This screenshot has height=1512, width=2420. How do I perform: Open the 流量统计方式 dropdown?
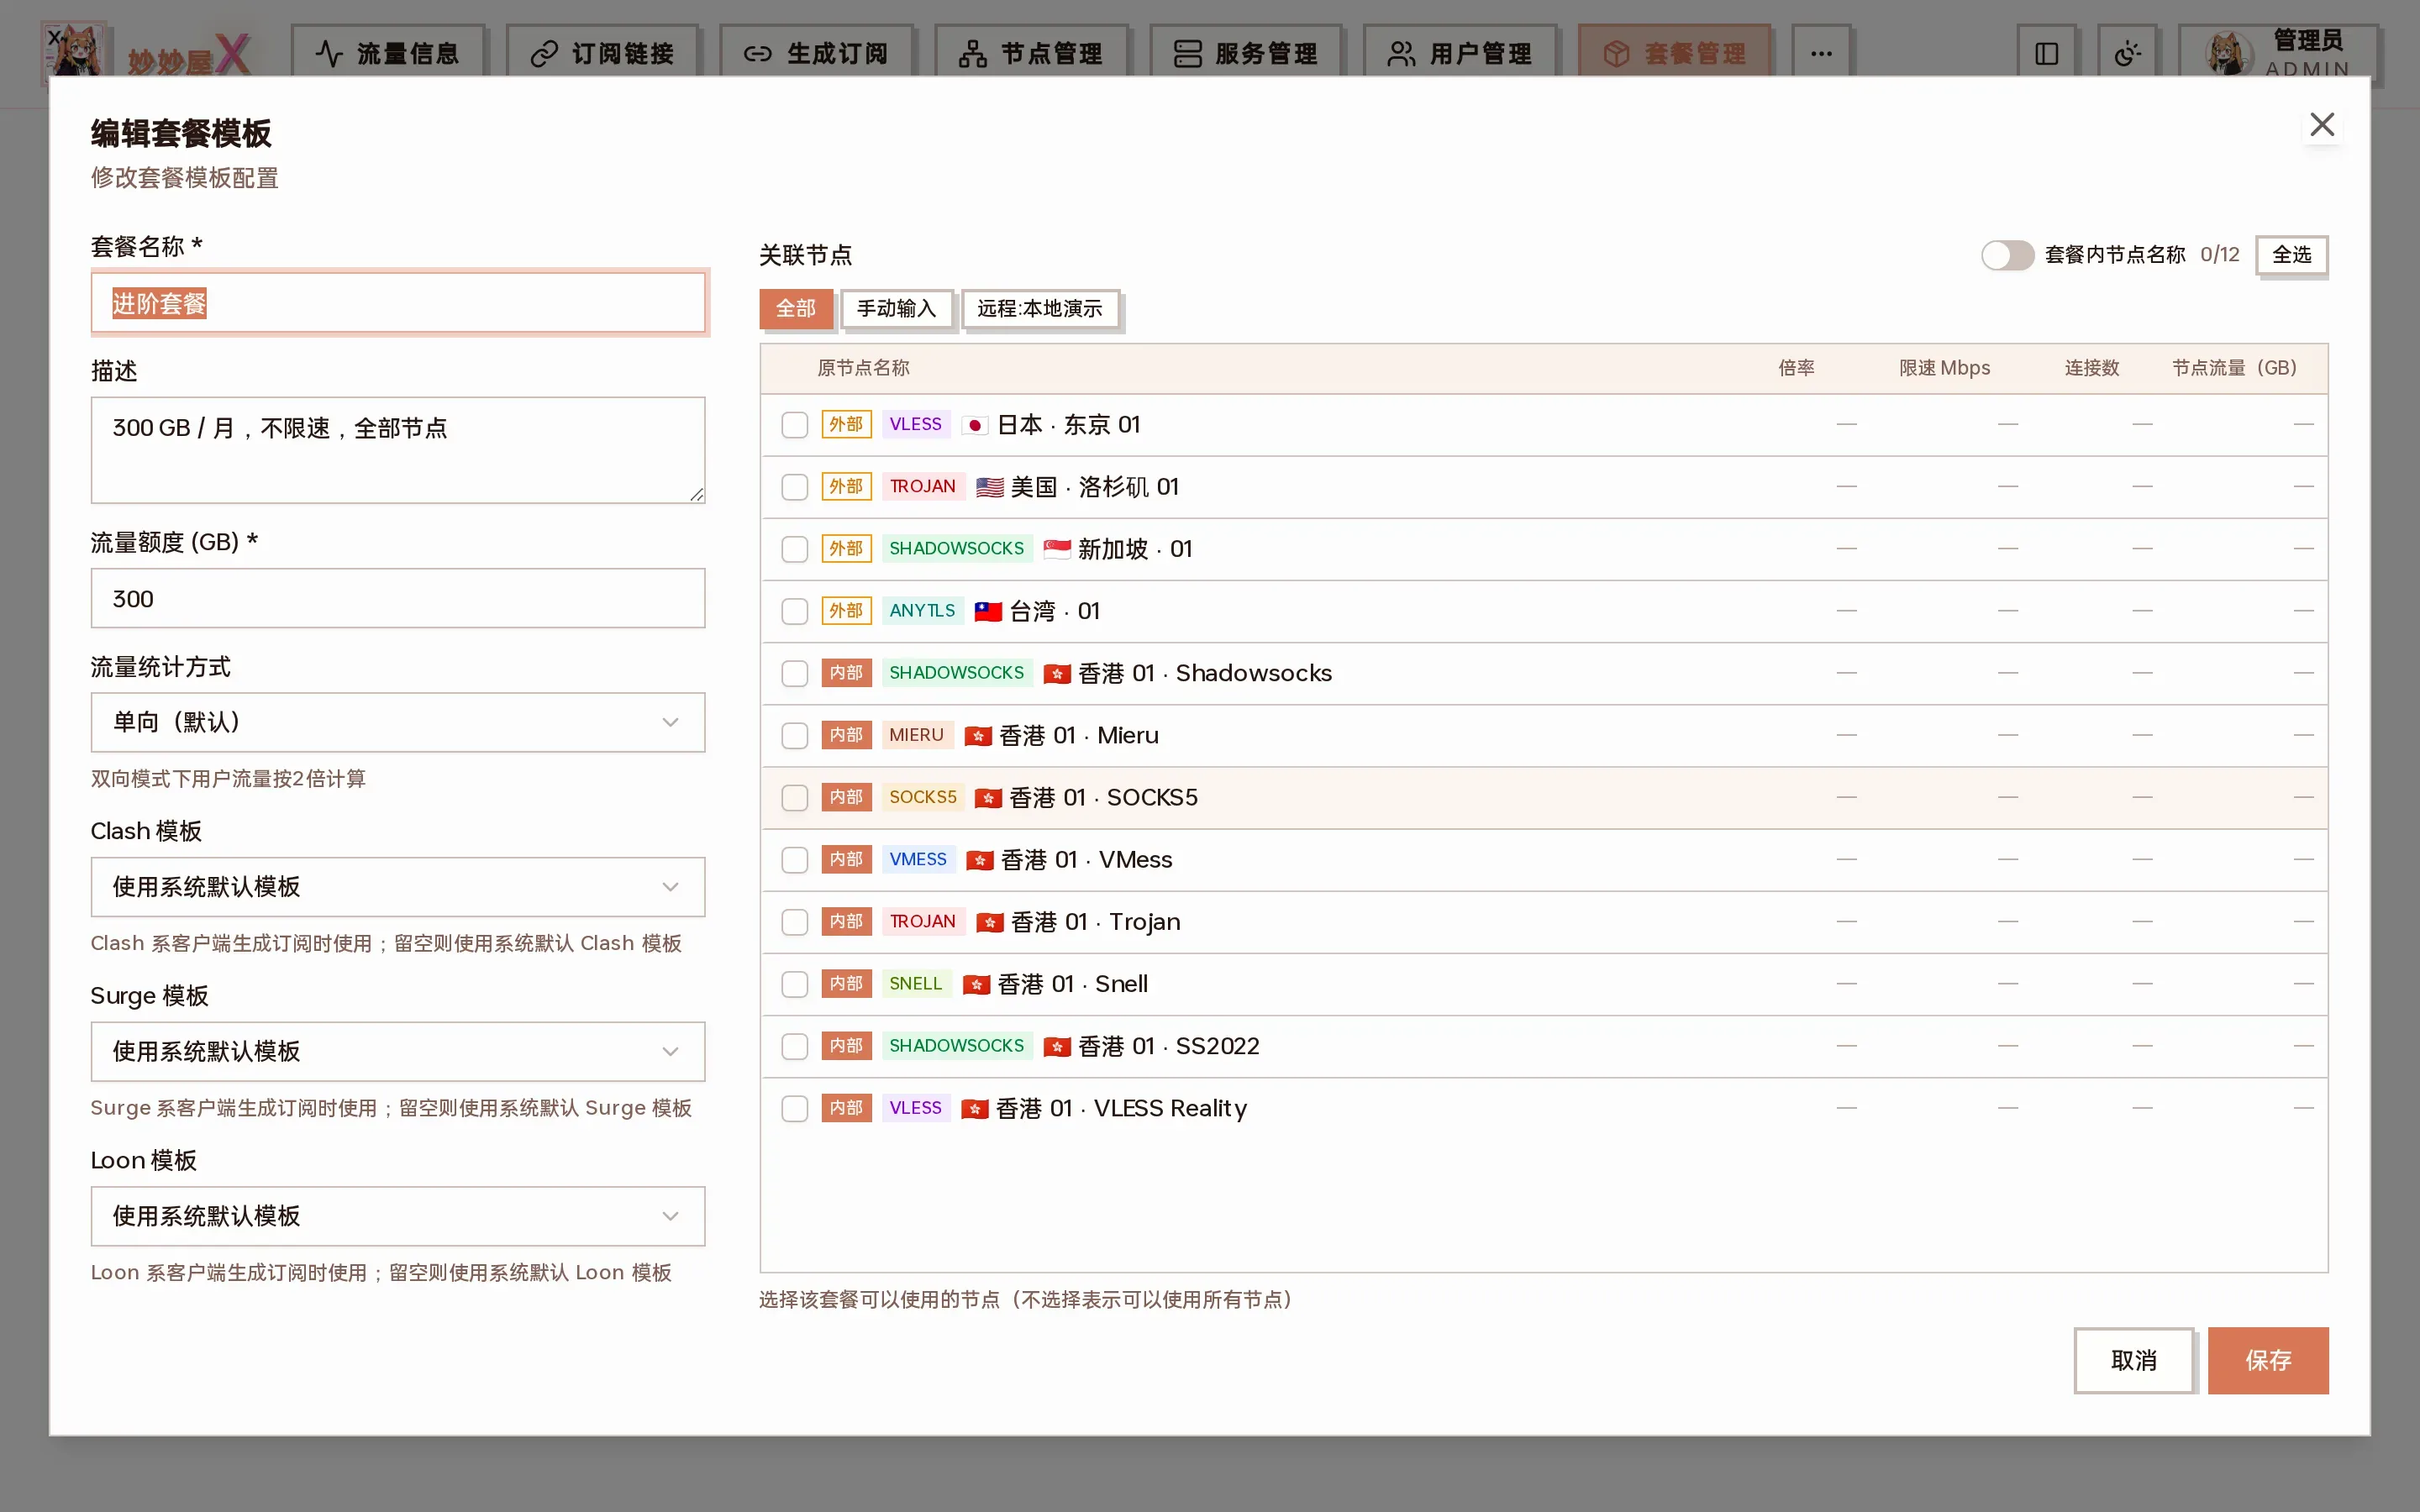pos(398,722)
